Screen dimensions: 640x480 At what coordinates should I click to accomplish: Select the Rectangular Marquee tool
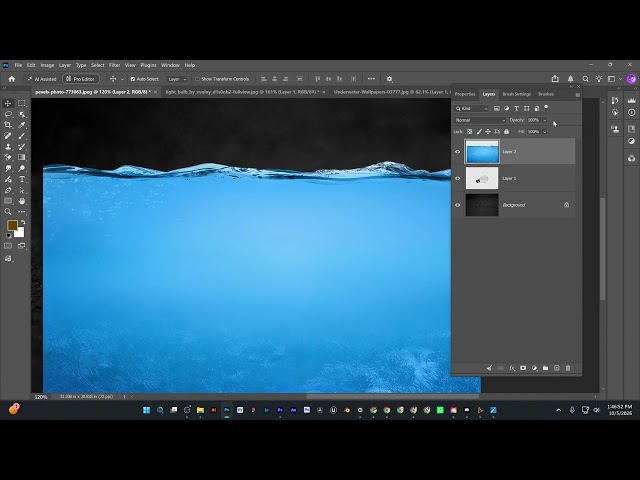pos(22,103)
